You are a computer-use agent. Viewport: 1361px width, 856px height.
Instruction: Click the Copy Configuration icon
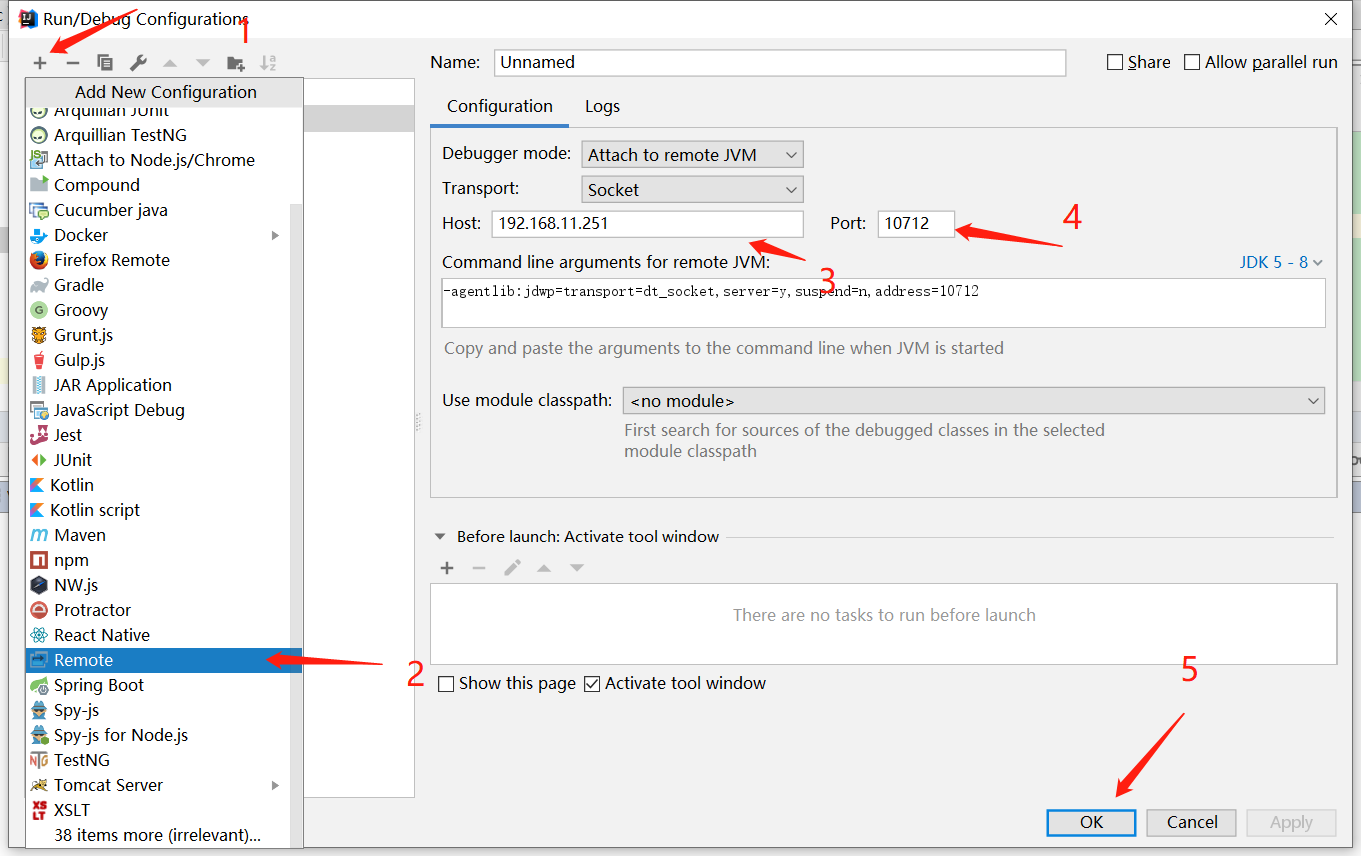[105, 63]
